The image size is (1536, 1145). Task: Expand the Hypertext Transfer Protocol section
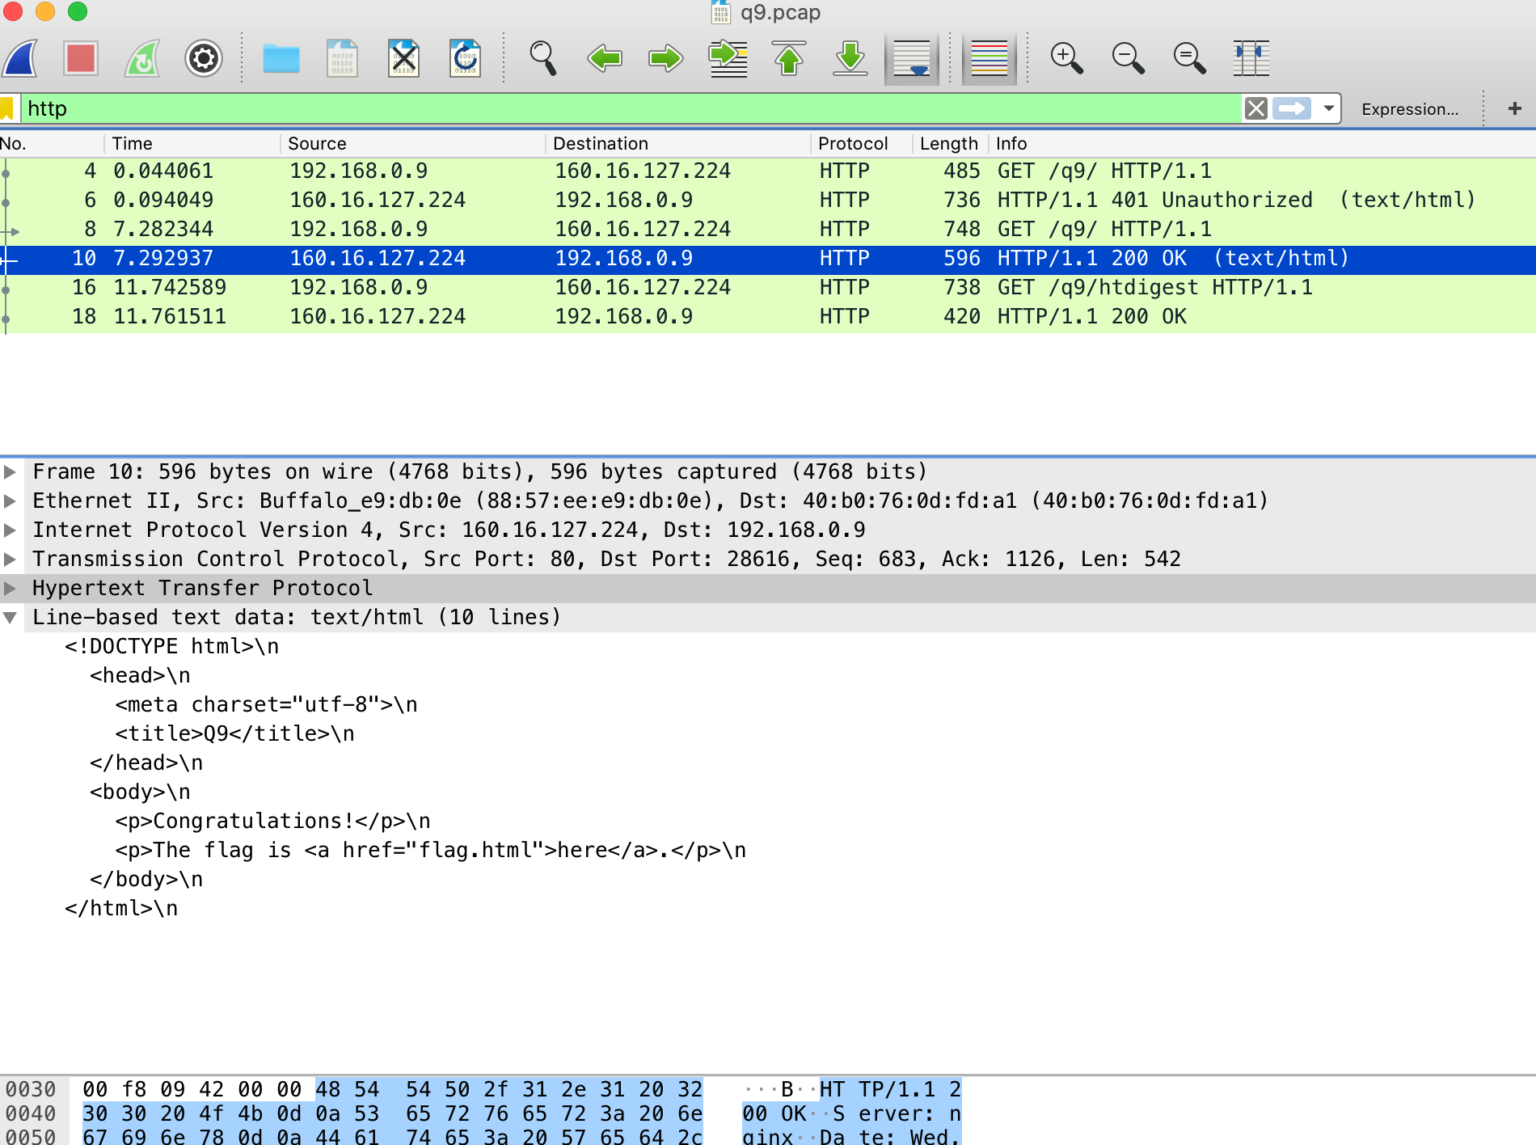pyautogui.click(x=10, y=588)
